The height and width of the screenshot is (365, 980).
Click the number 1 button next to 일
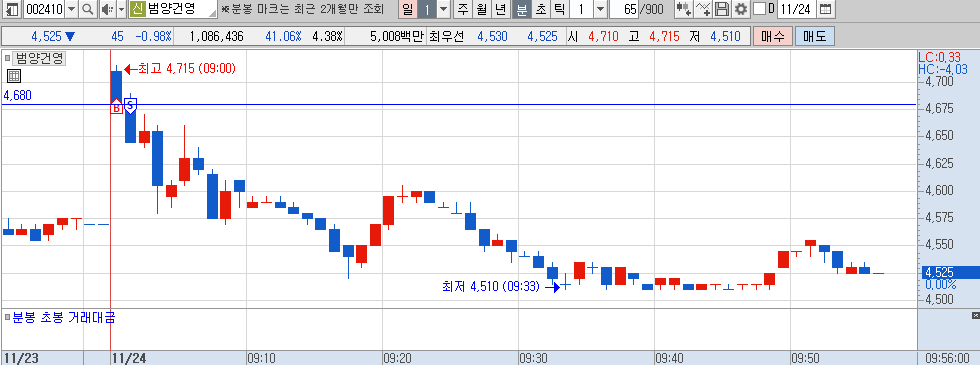pyautogui.click(x=427, y=9)
